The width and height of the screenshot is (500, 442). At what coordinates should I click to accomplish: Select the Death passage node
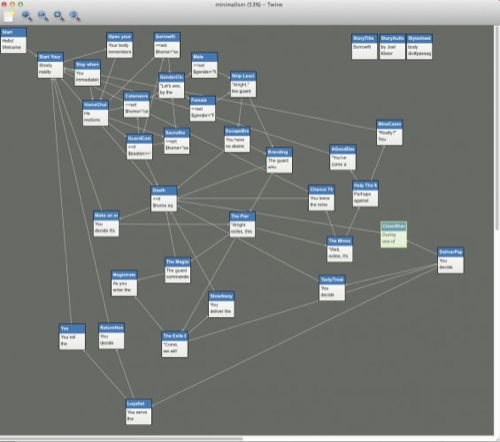164,199
